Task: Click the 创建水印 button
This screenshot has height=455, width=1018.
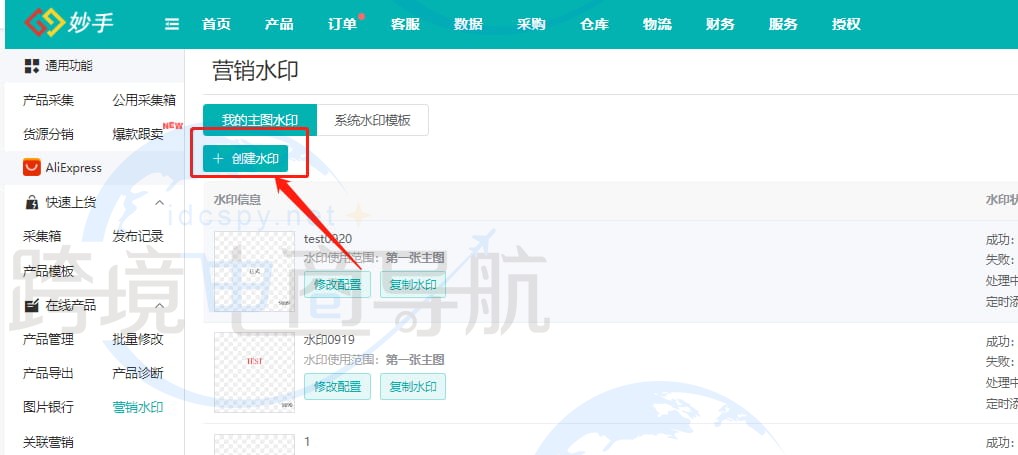Action: pyautogui.click(x=246, y=159)
